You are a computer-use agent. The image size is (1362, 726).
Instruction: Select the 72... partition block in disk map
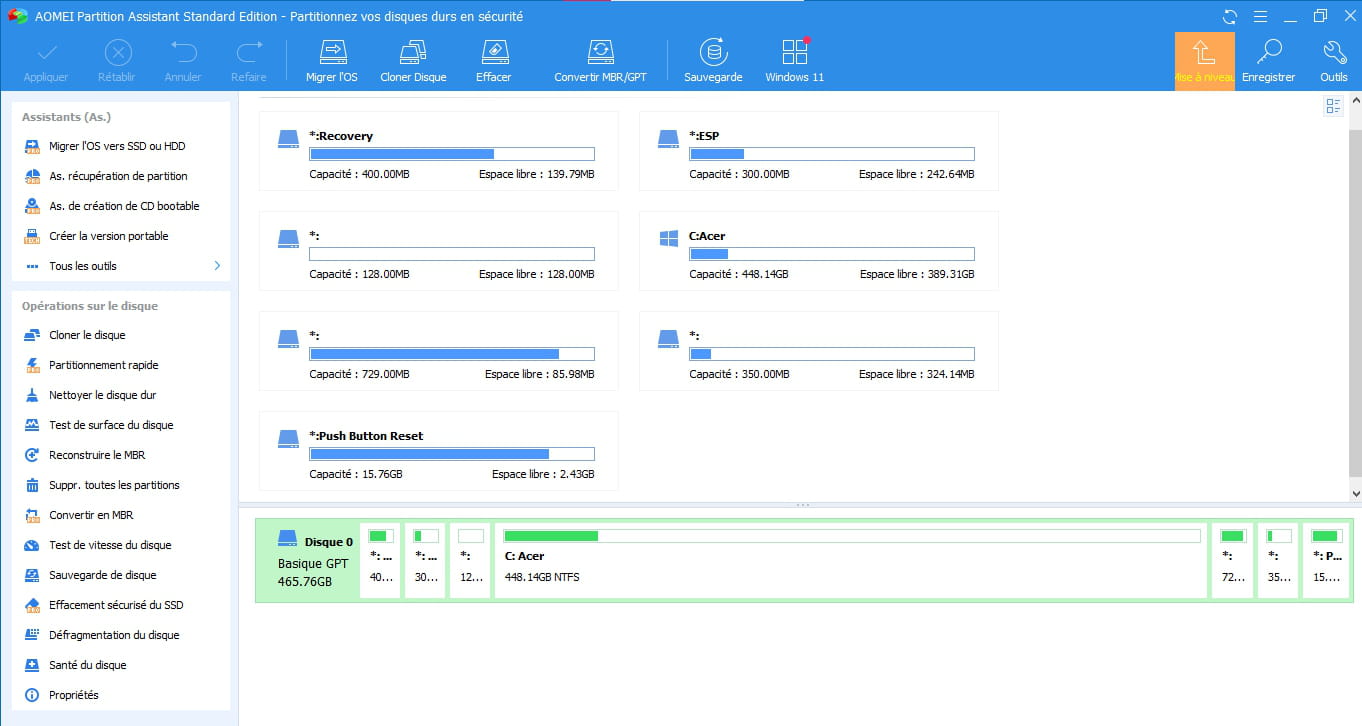click(x=1232, y=560)
